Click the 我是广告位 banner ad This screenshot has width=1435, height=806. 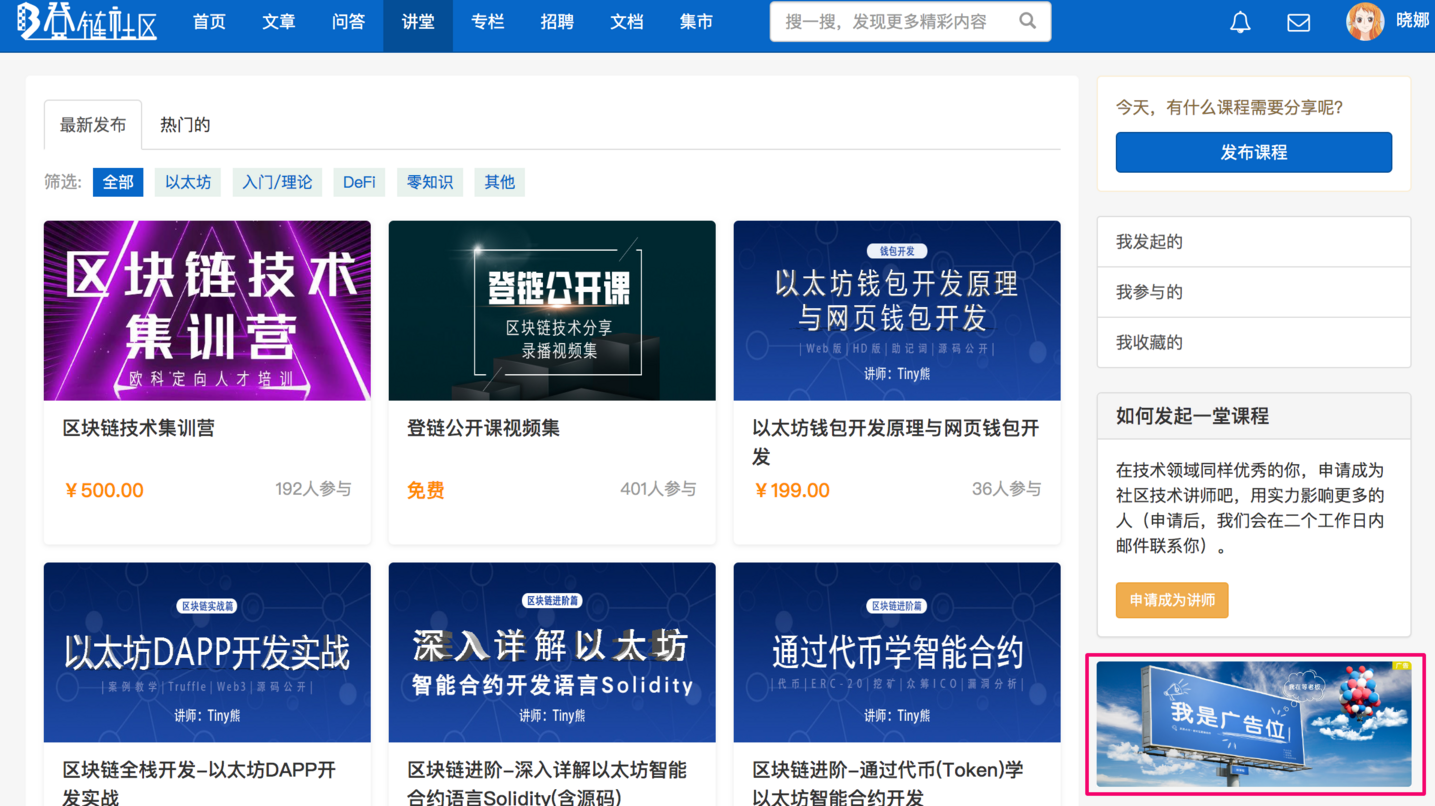pos(1254,724)
